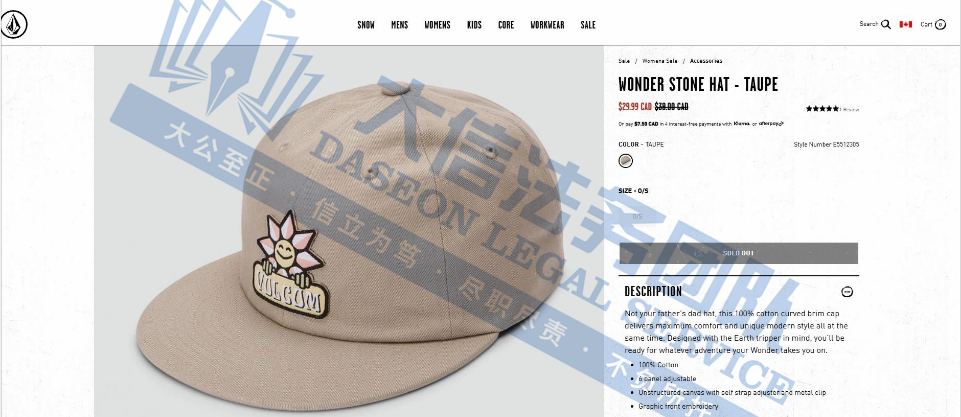This screenshot has width=961, height=417.
Task: Click the five-star rating icons
Action: (x=822, y=109)
